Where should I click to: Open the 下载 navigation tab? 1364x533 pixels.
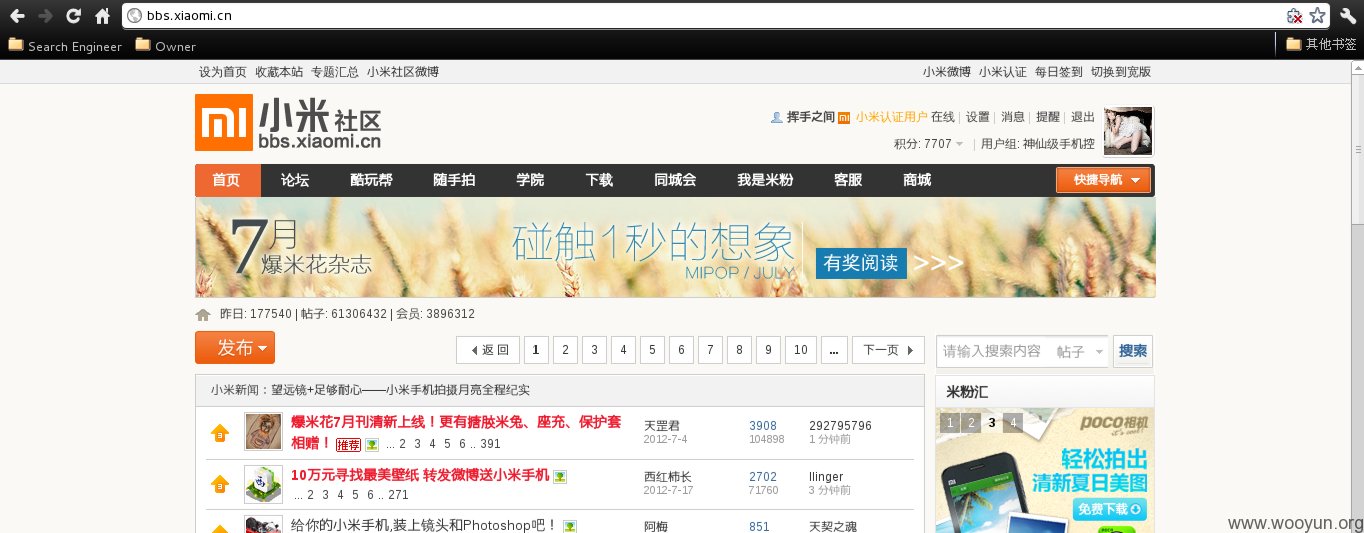pyautogui.click(x=599, y=180)
